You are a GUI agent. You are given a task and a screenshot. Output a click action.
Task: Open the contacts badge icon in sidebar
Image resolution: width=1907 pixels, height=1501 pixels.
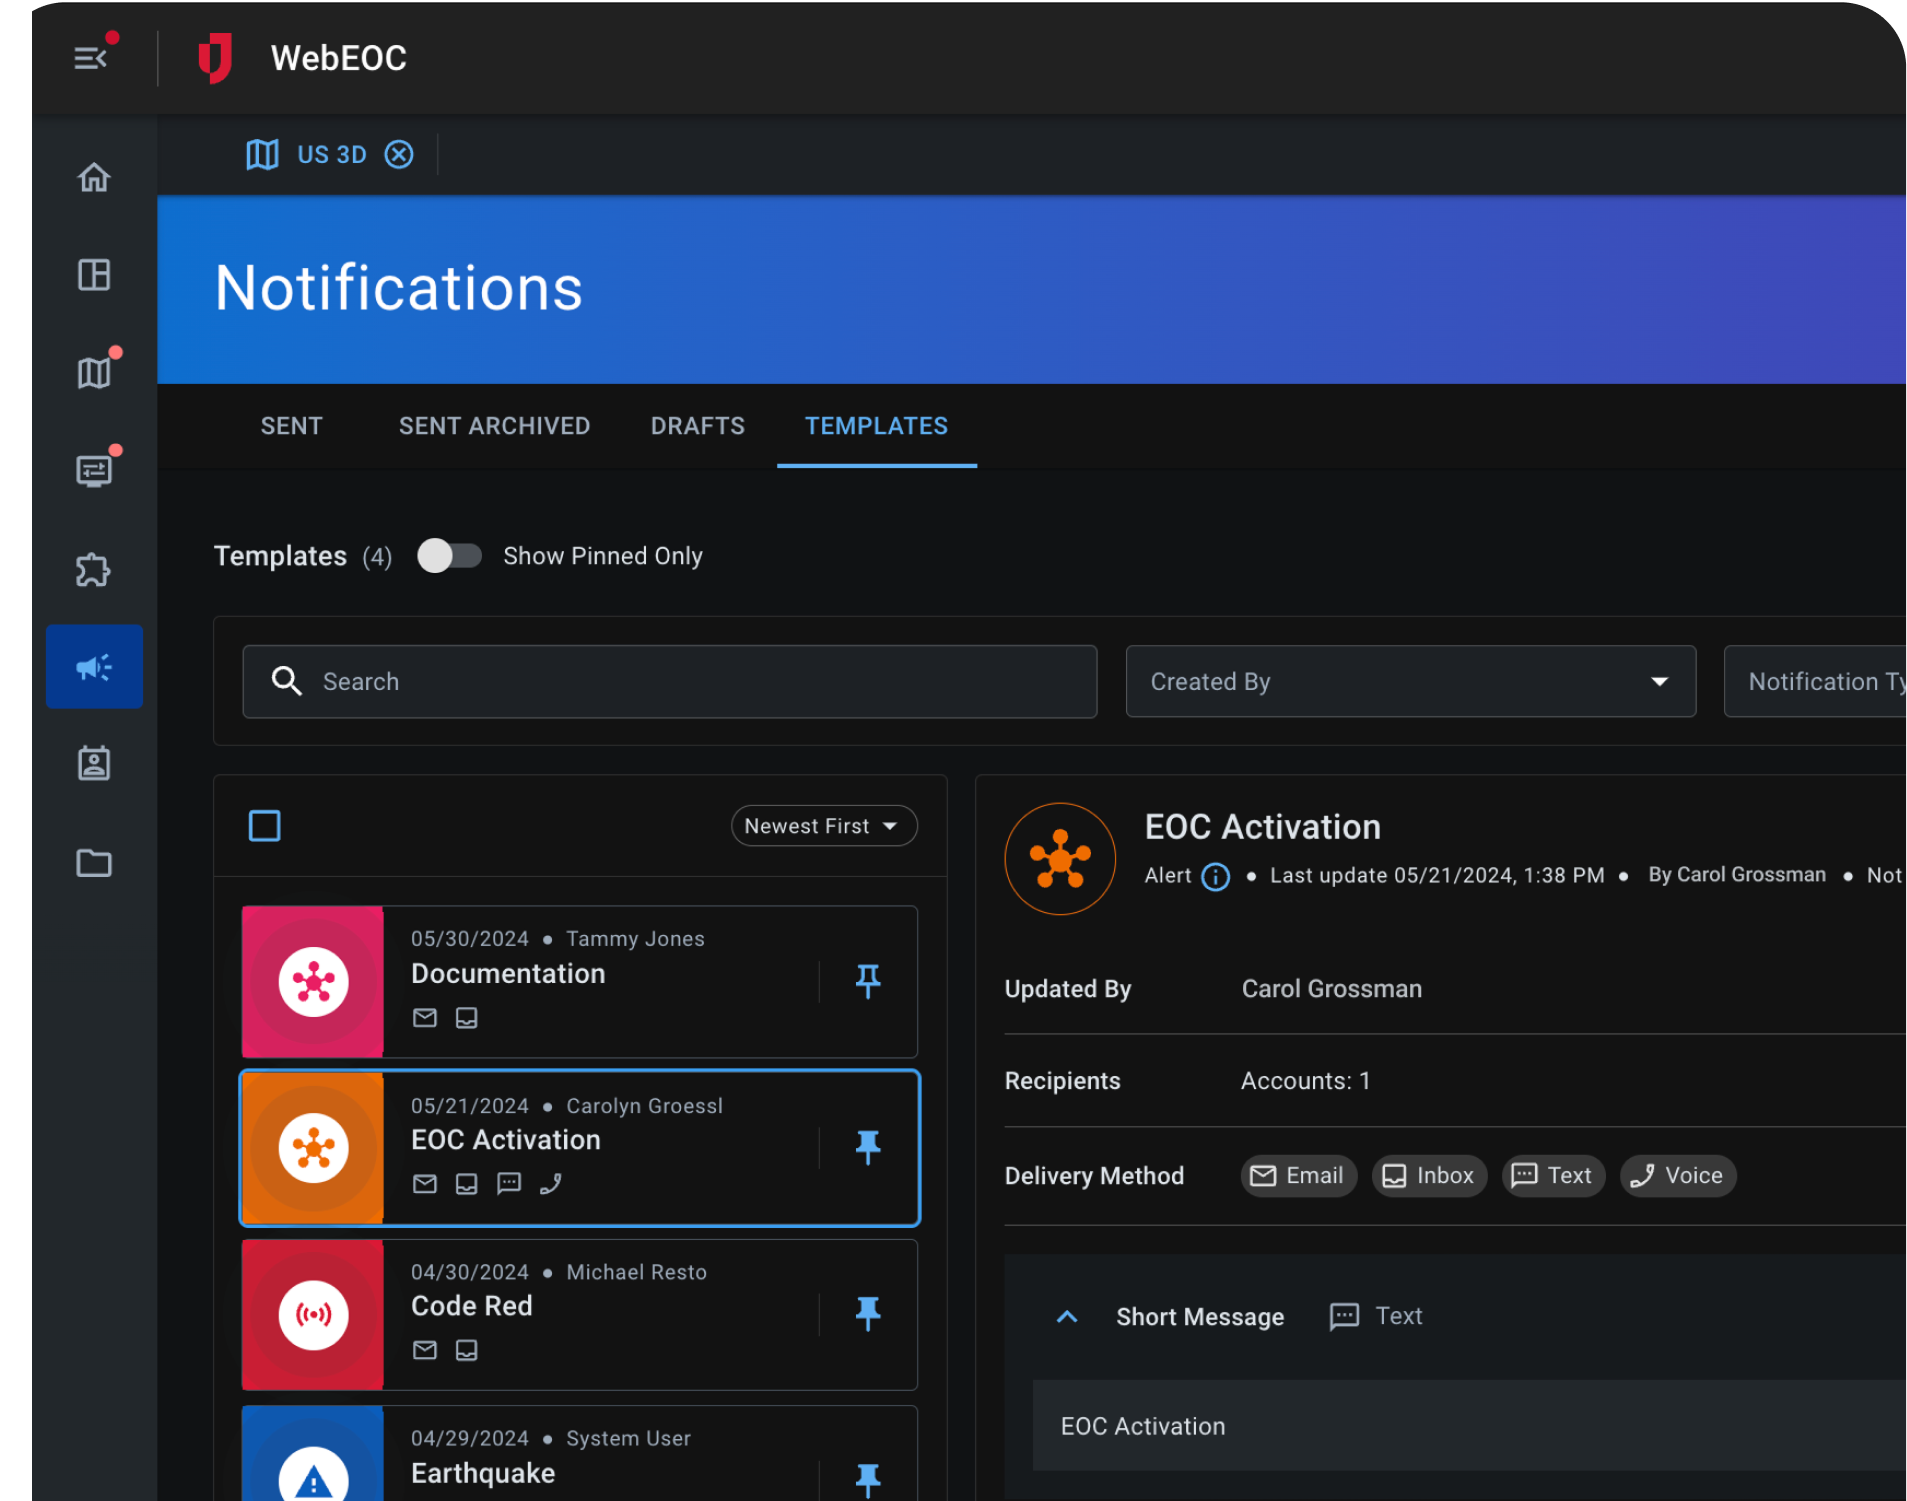pos(94,764)
